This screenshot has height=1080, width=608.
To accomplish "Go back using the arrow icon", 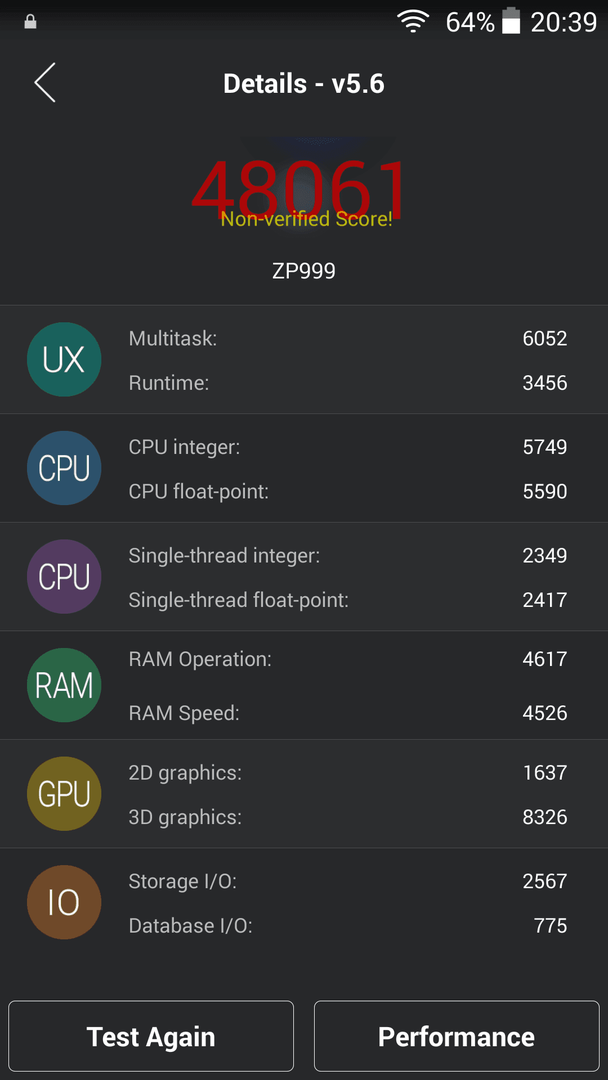I will pyautogui.click(x=45, y=83).
